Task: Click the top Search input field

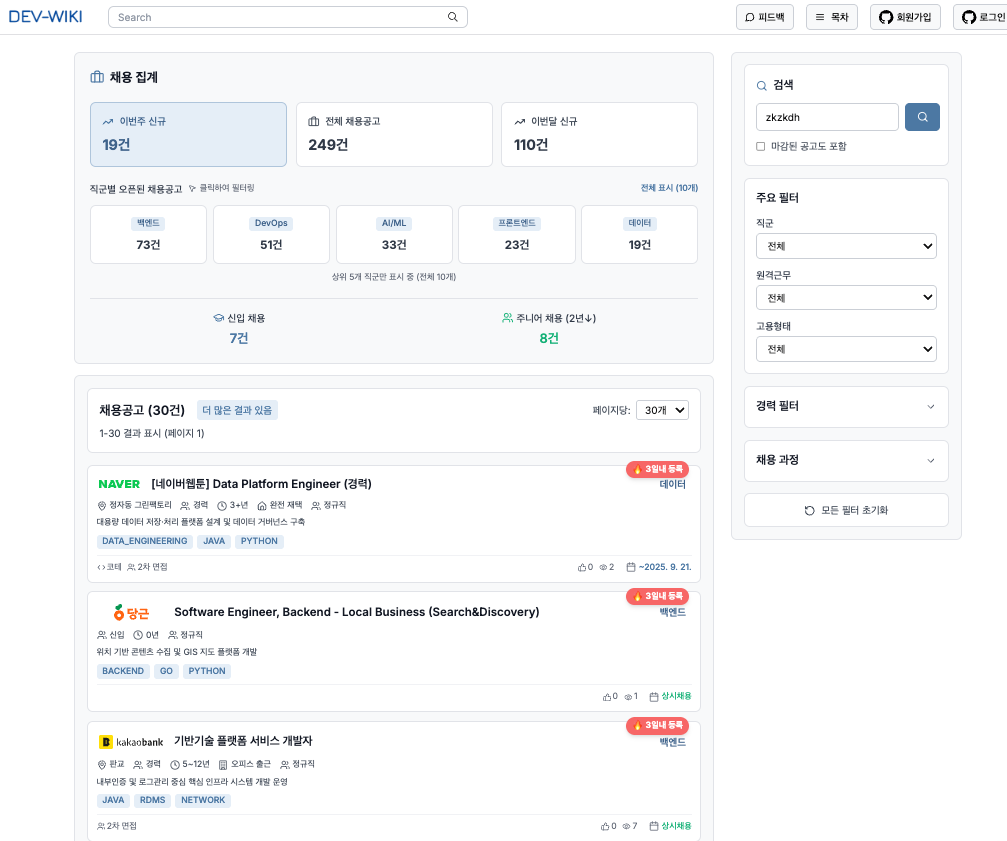Action: click(x=288, y=17)
